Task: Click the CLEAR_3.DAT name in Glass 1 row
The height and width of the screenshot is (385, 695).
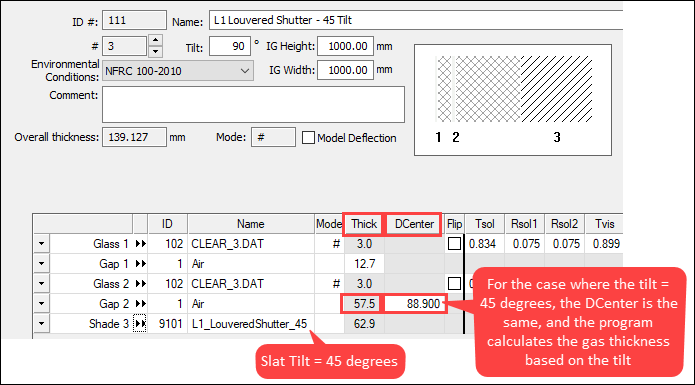Action: point(227,244)
